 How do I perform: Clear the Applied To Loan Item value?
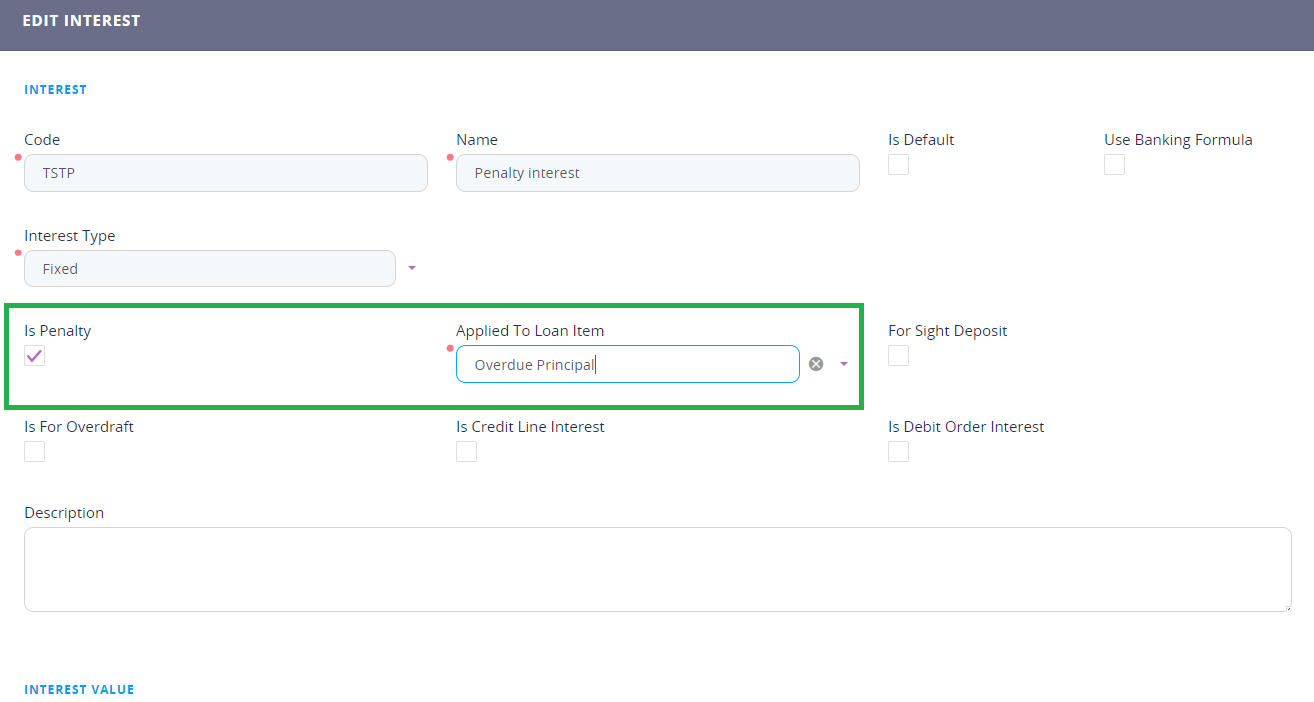tap(816, 364)
